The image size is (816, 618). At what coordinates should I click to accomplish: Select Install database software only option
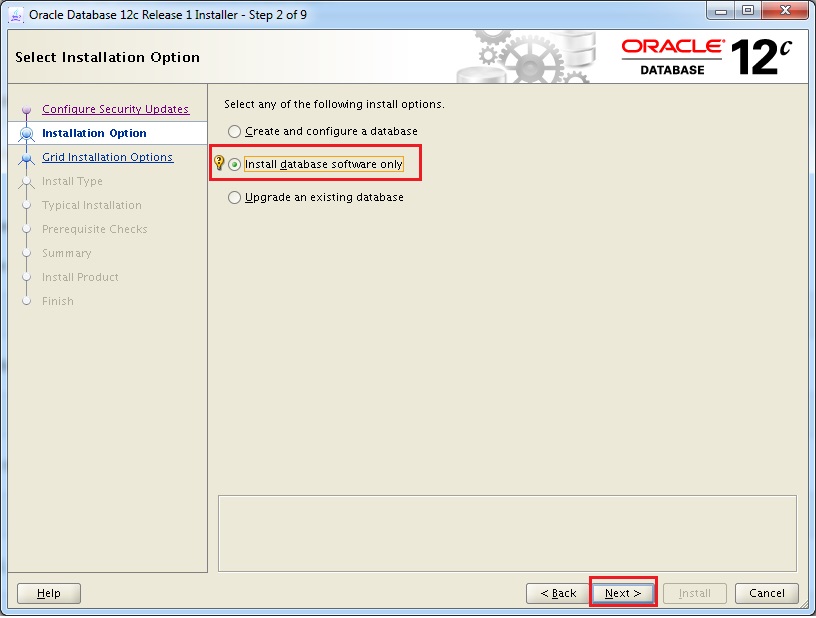click(x=235, y=165)
